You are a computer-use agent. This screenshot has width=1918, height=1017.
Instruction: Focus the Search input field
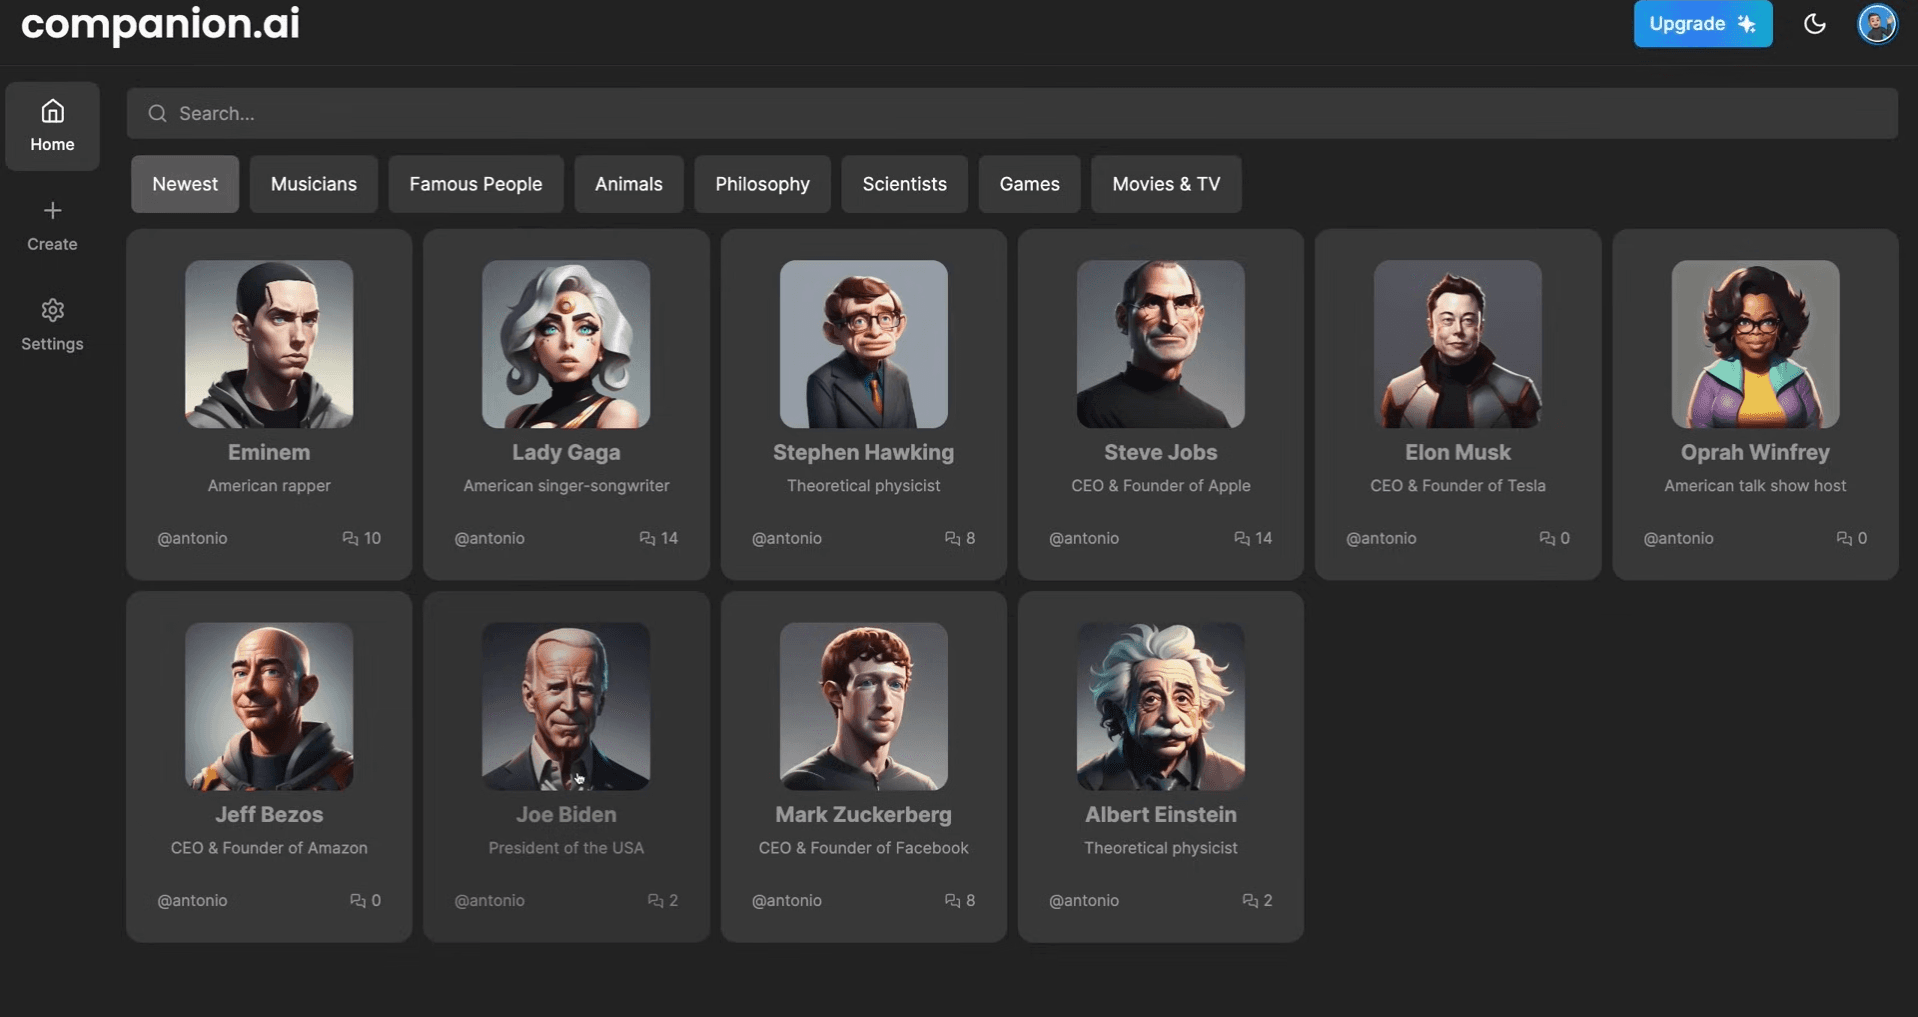[1012, 113]
